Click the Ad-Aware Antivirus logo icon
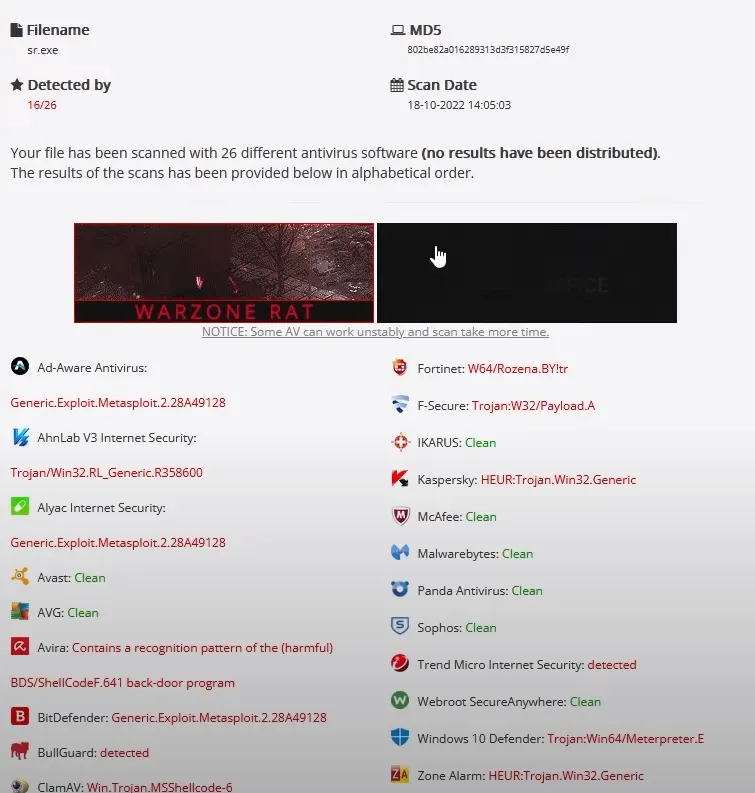 [20, 366]
